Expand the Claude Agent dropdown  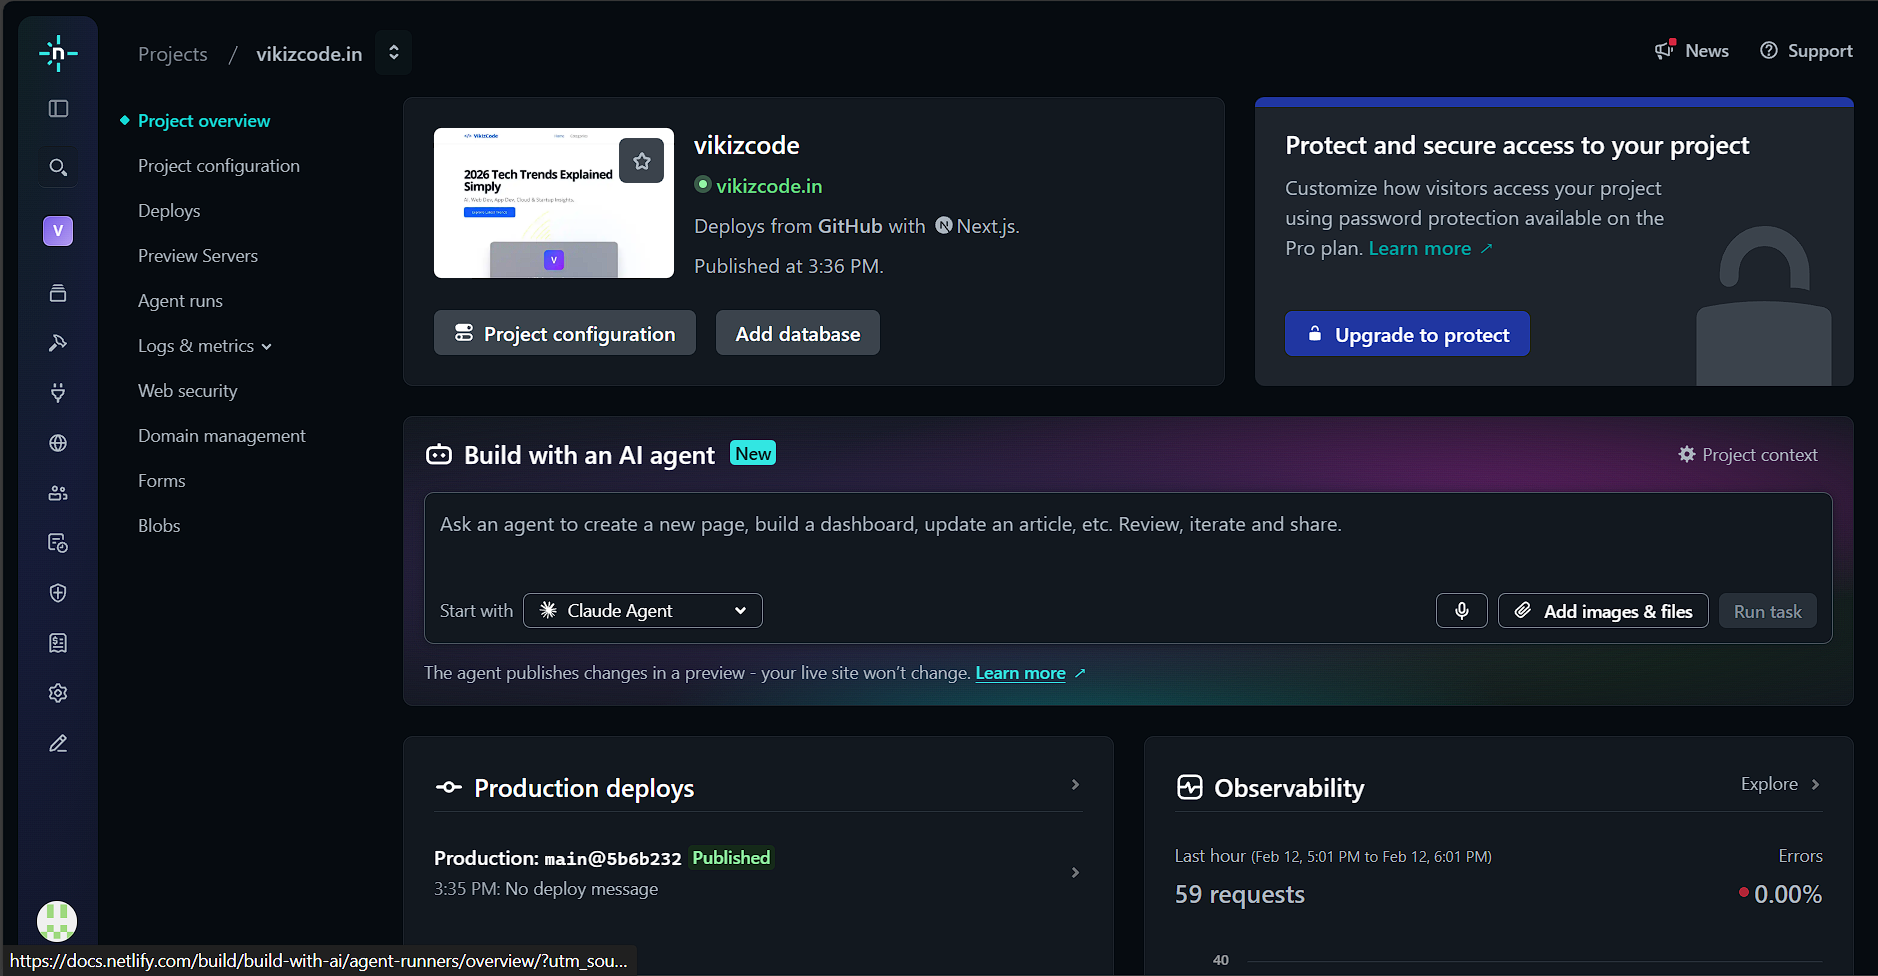[x=642, y=610]
